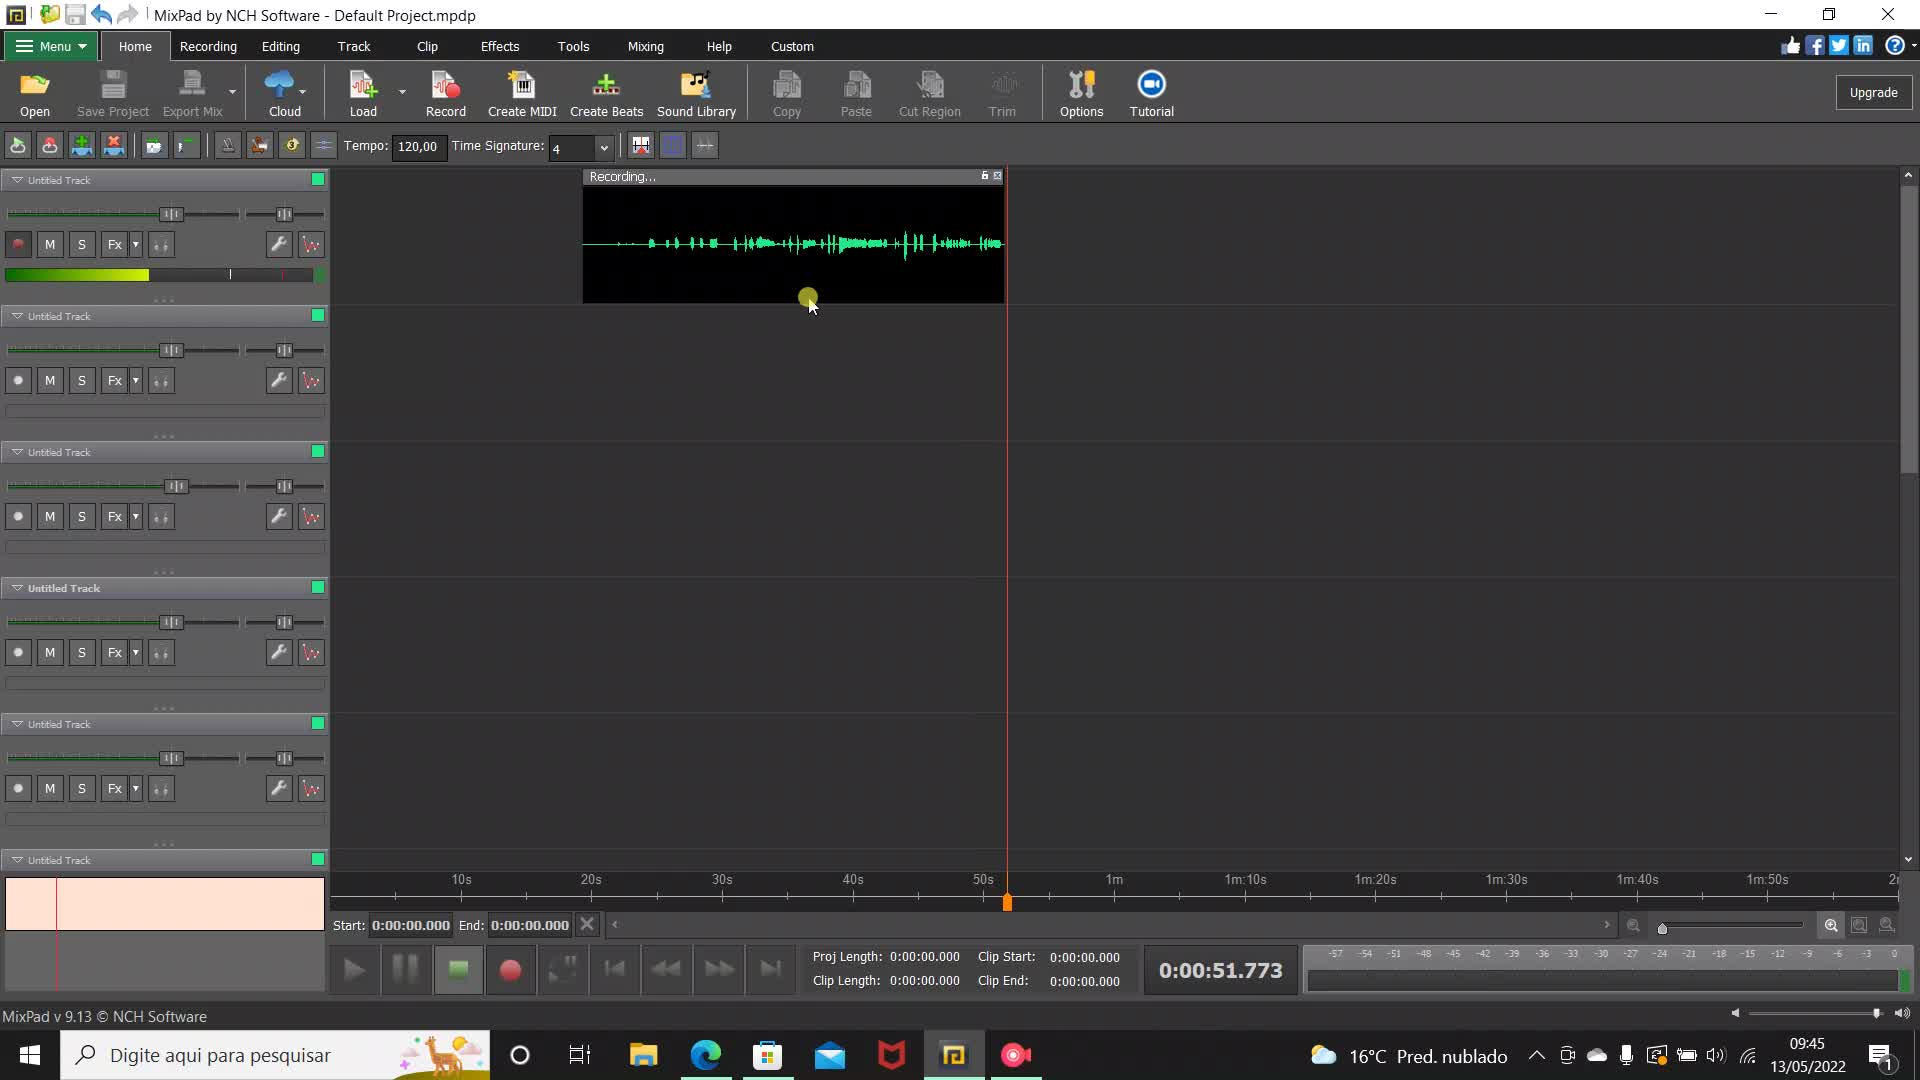
Task: Open the second track's wrench settings
Action: [x=279, y=380]
